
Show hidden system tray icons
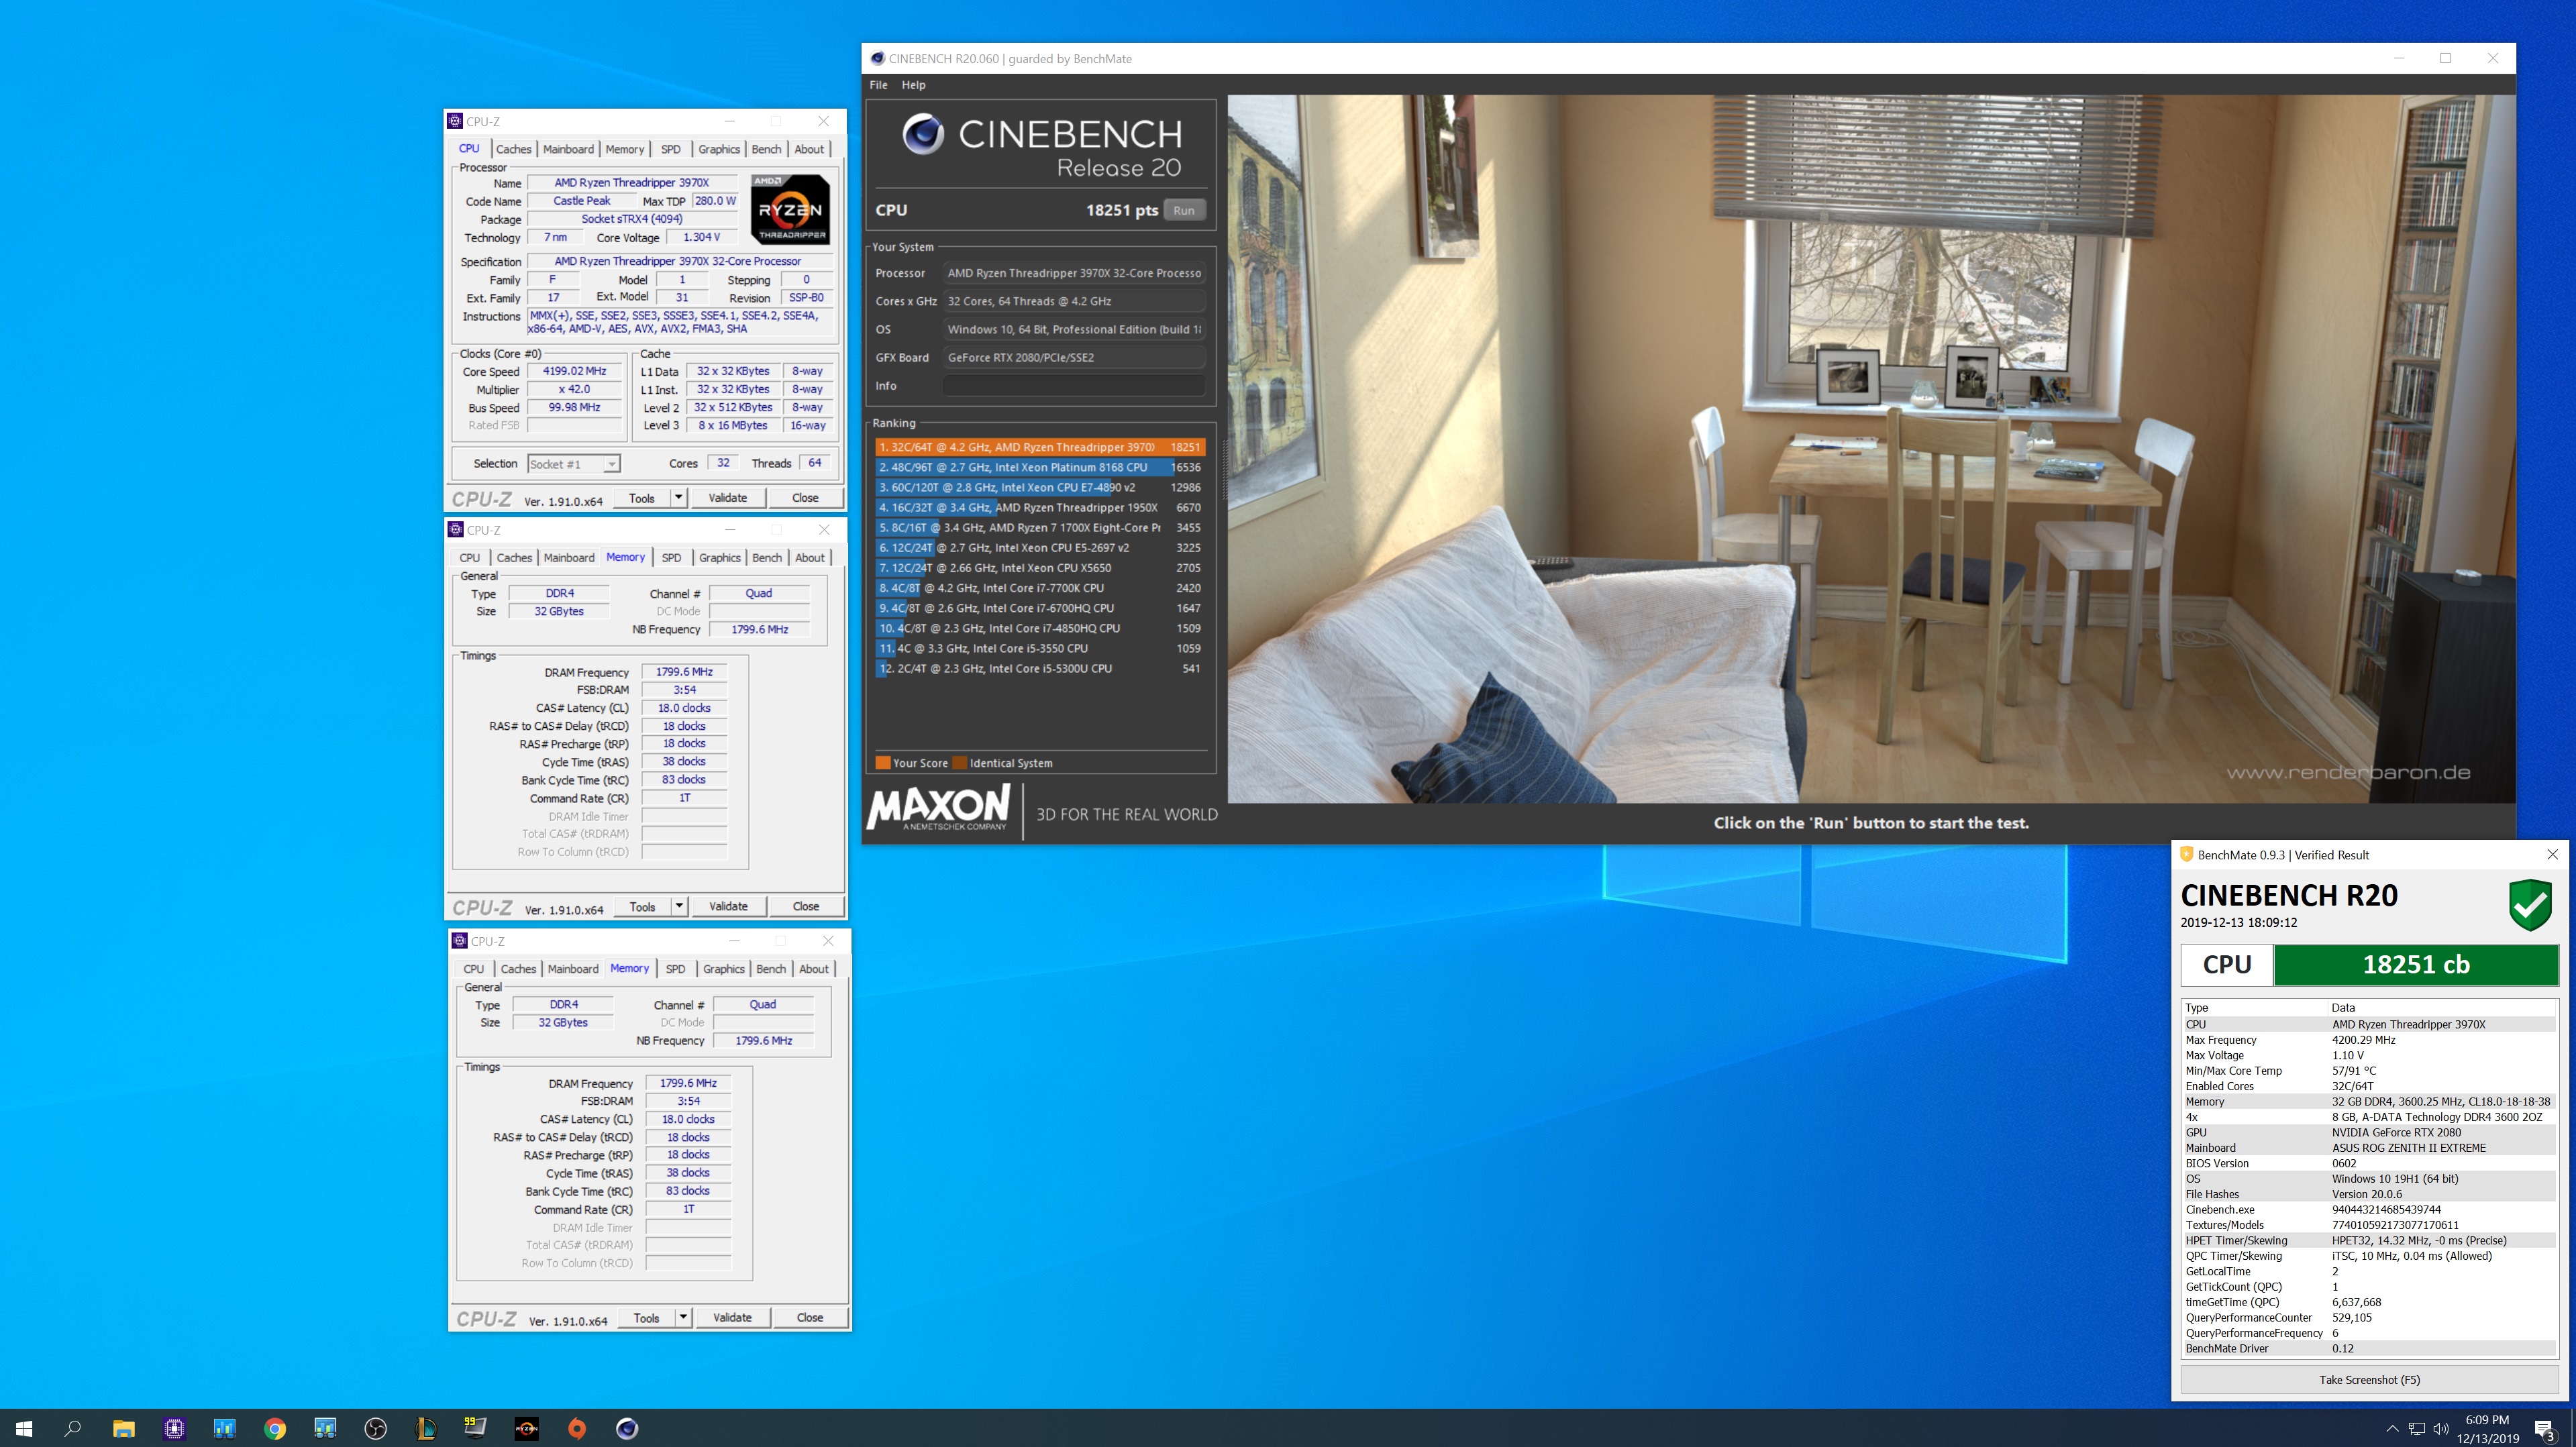pos(2392,1428)
